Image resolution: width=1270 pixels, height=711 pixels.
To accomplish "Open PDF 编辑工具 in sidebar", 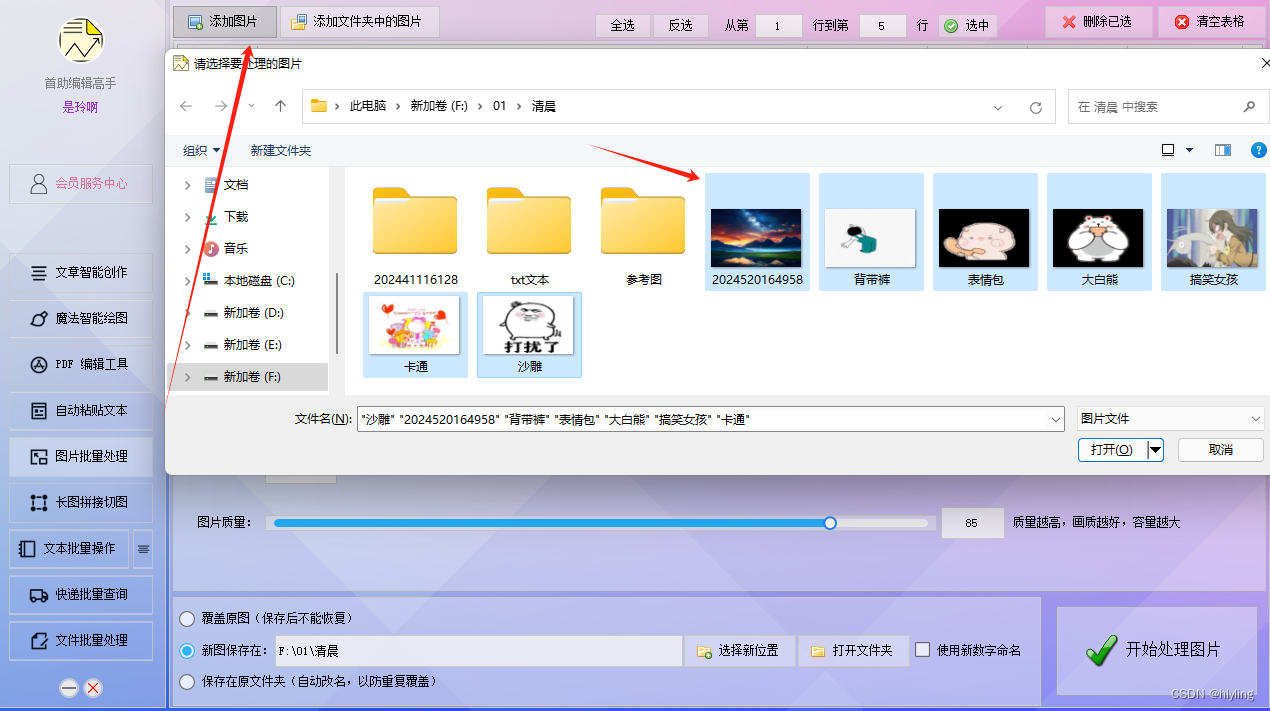I will coord(81,364).
